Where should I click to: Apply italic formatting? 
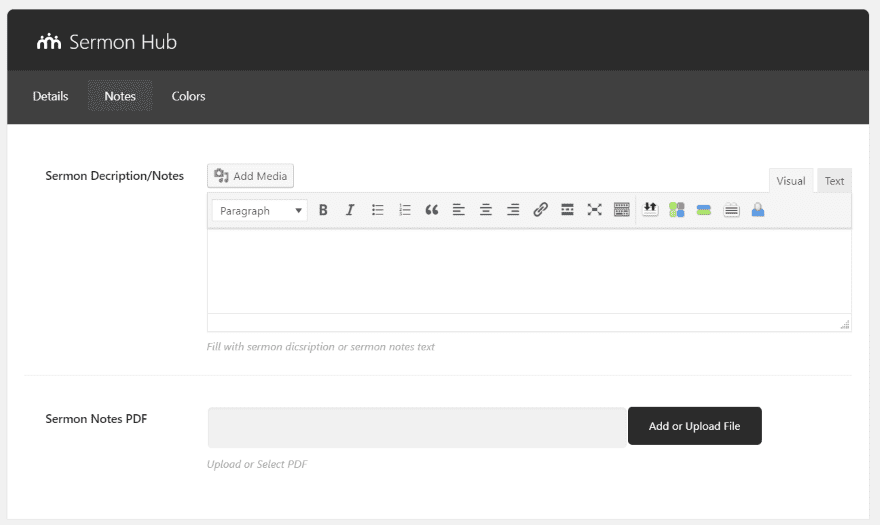350,210
